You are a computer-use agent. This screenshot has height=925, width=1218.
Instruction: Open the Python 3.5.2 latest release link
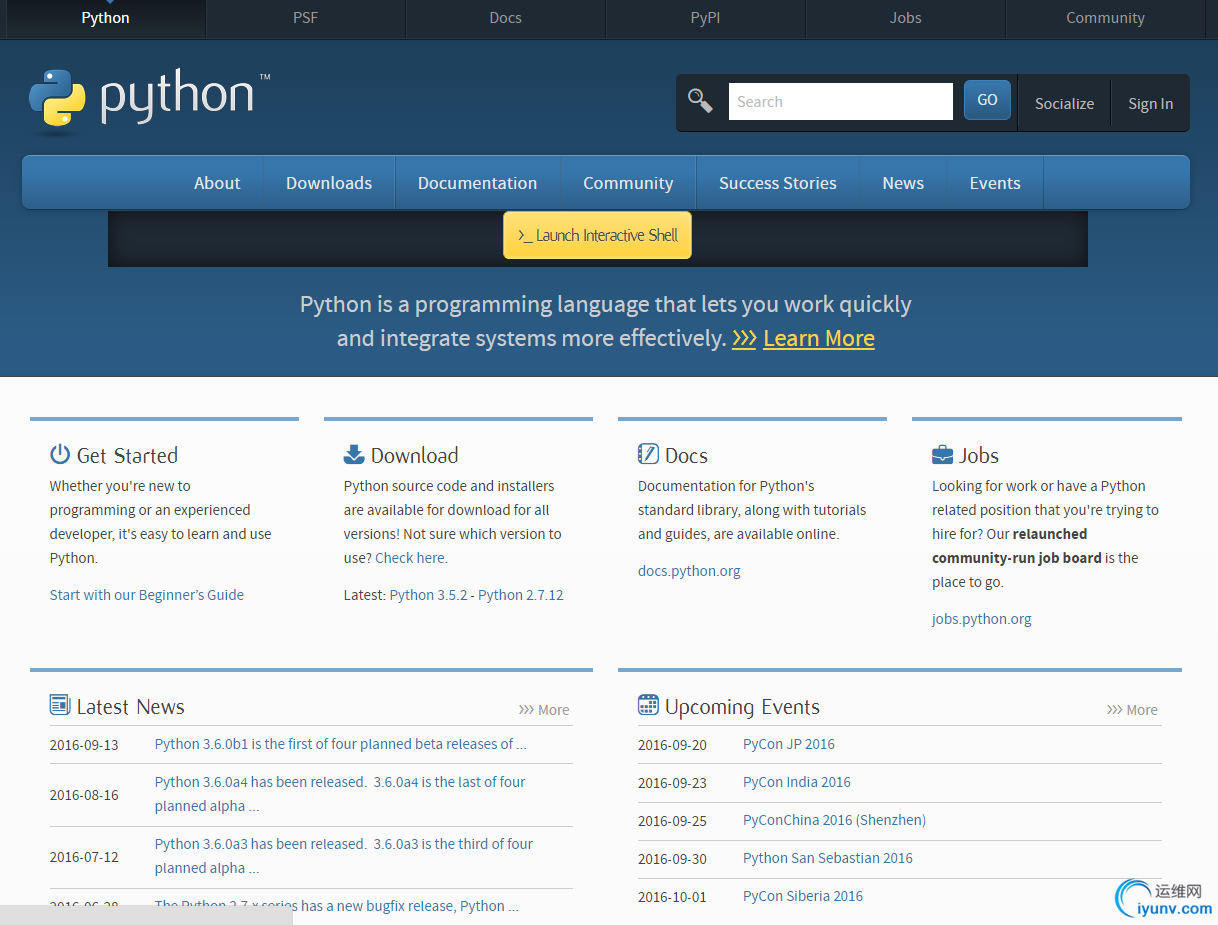pyautogui.click(x=428, y=595)
